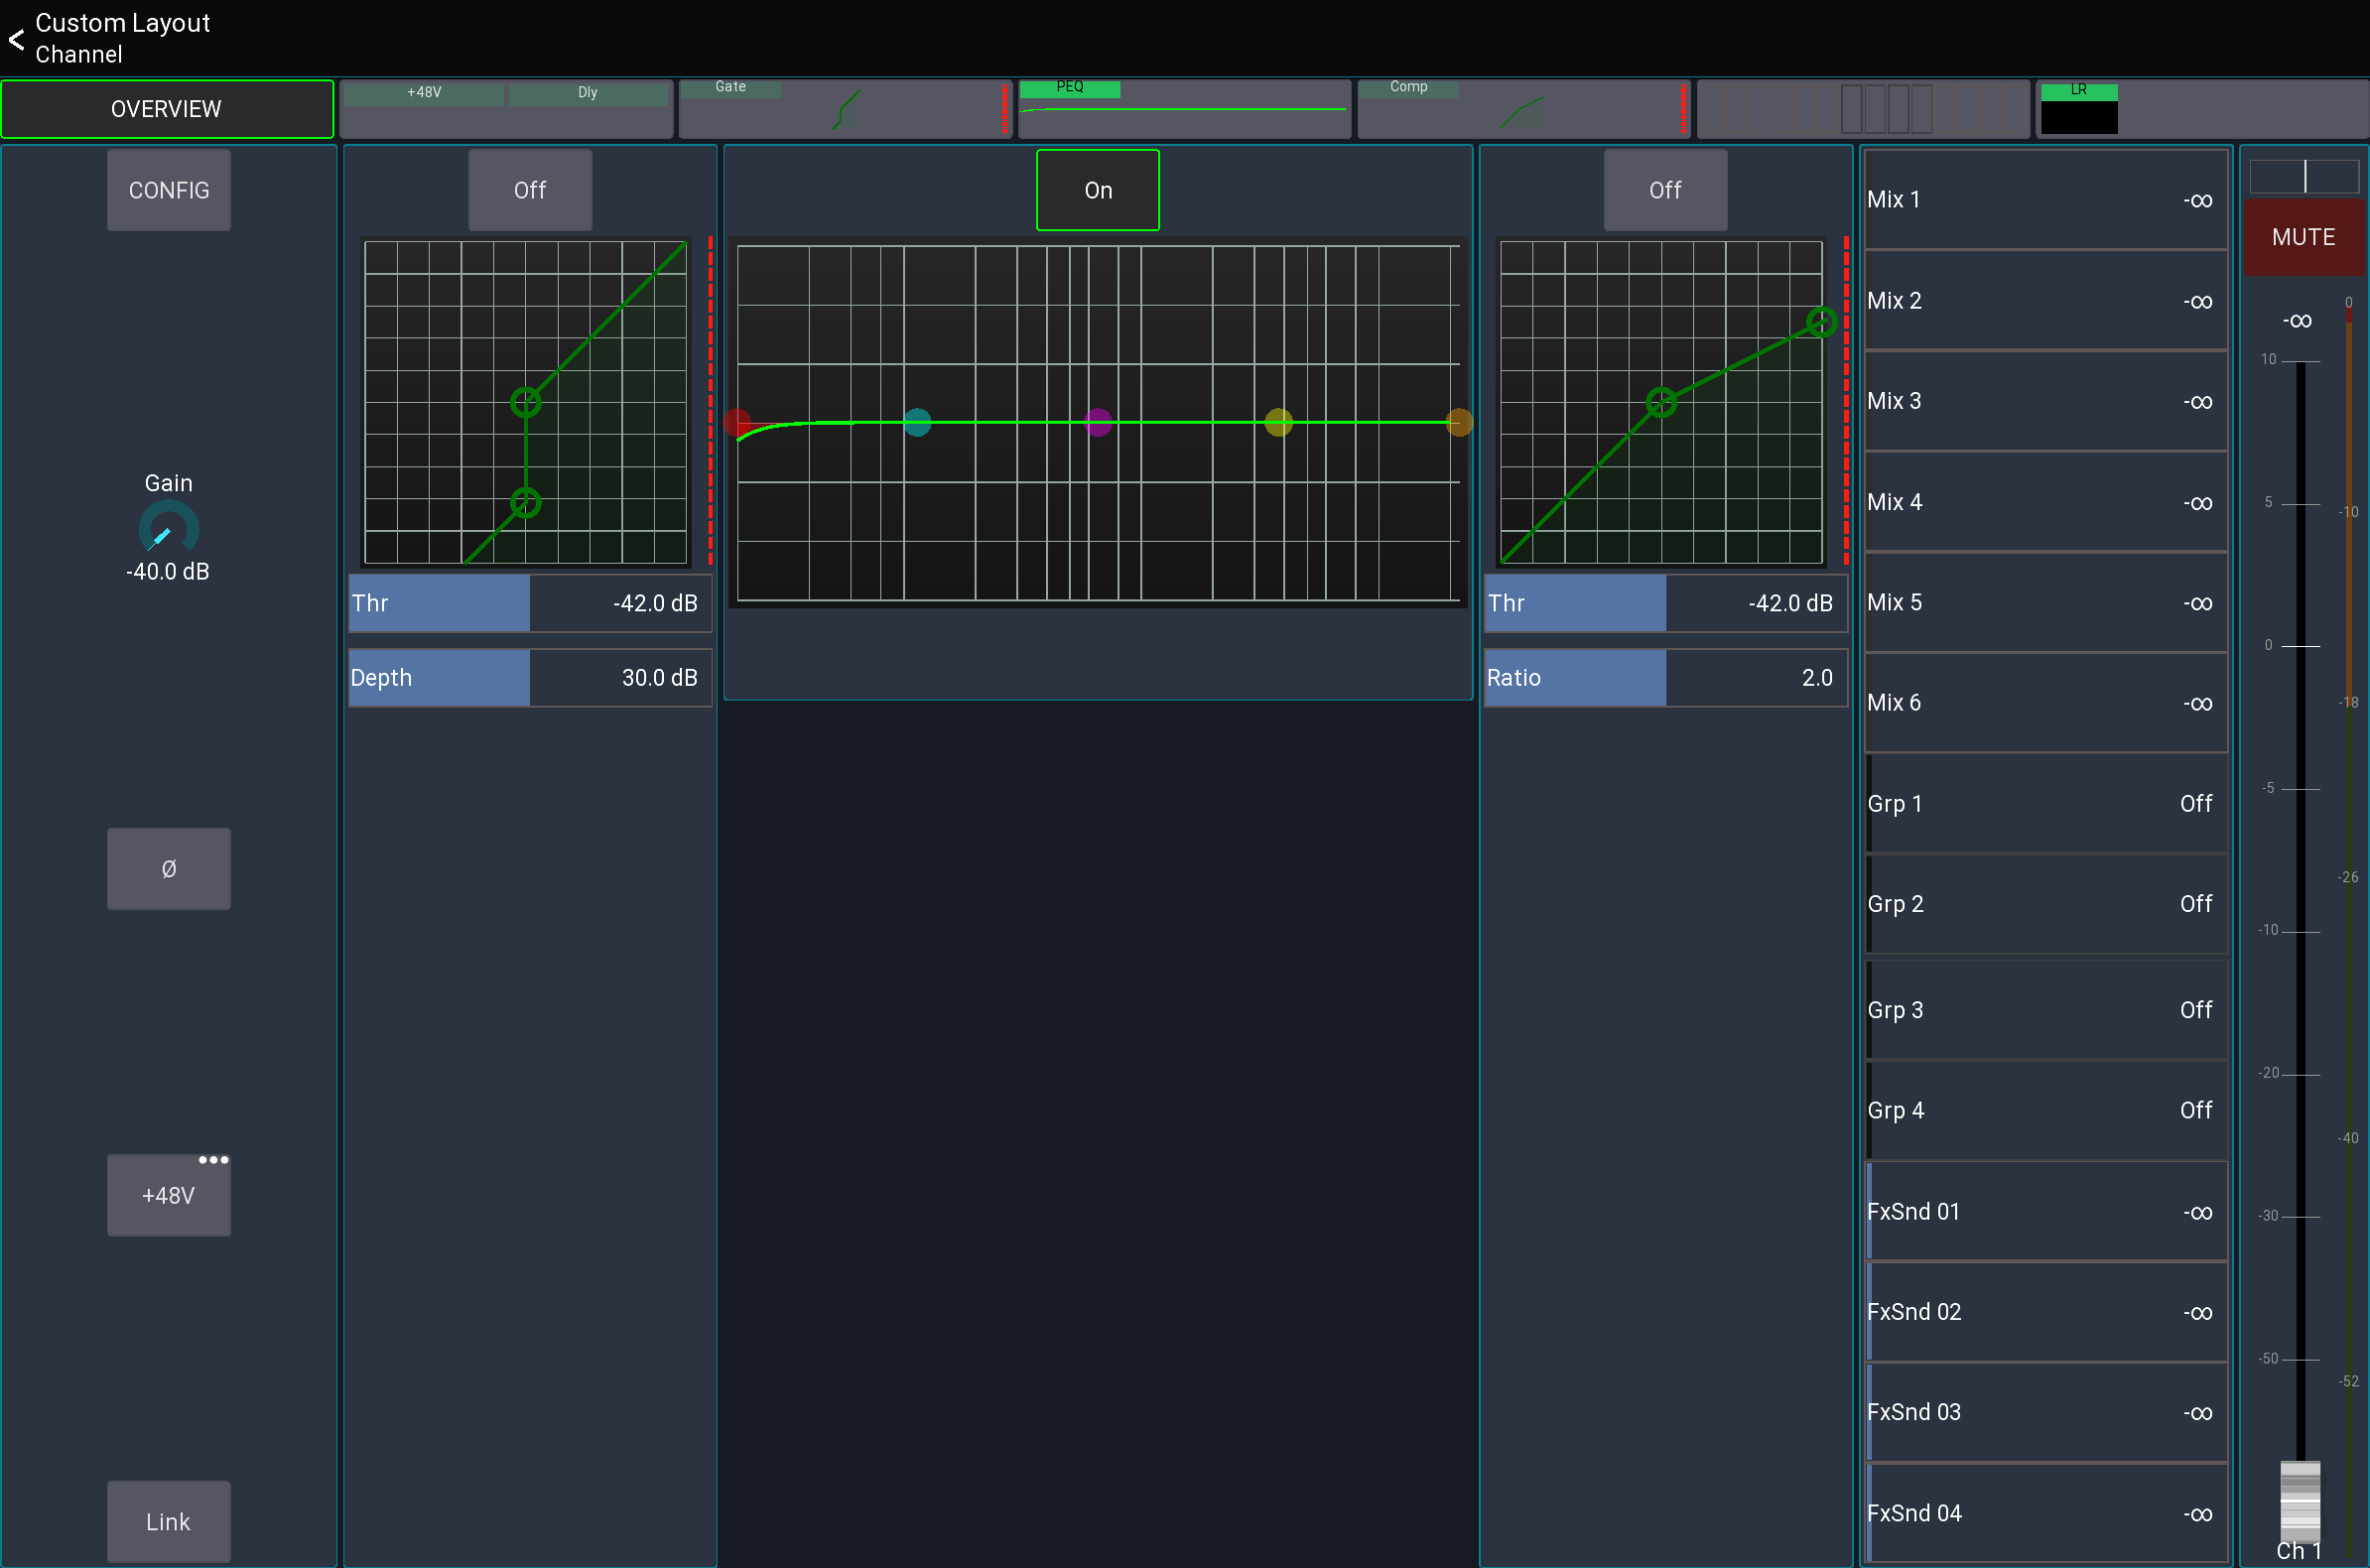Image resolution: width=2370 pixels, height=1568 pixels.
Task: Select the Comp curve thumbnail in top strip
Action: (x=1524, y=108)
